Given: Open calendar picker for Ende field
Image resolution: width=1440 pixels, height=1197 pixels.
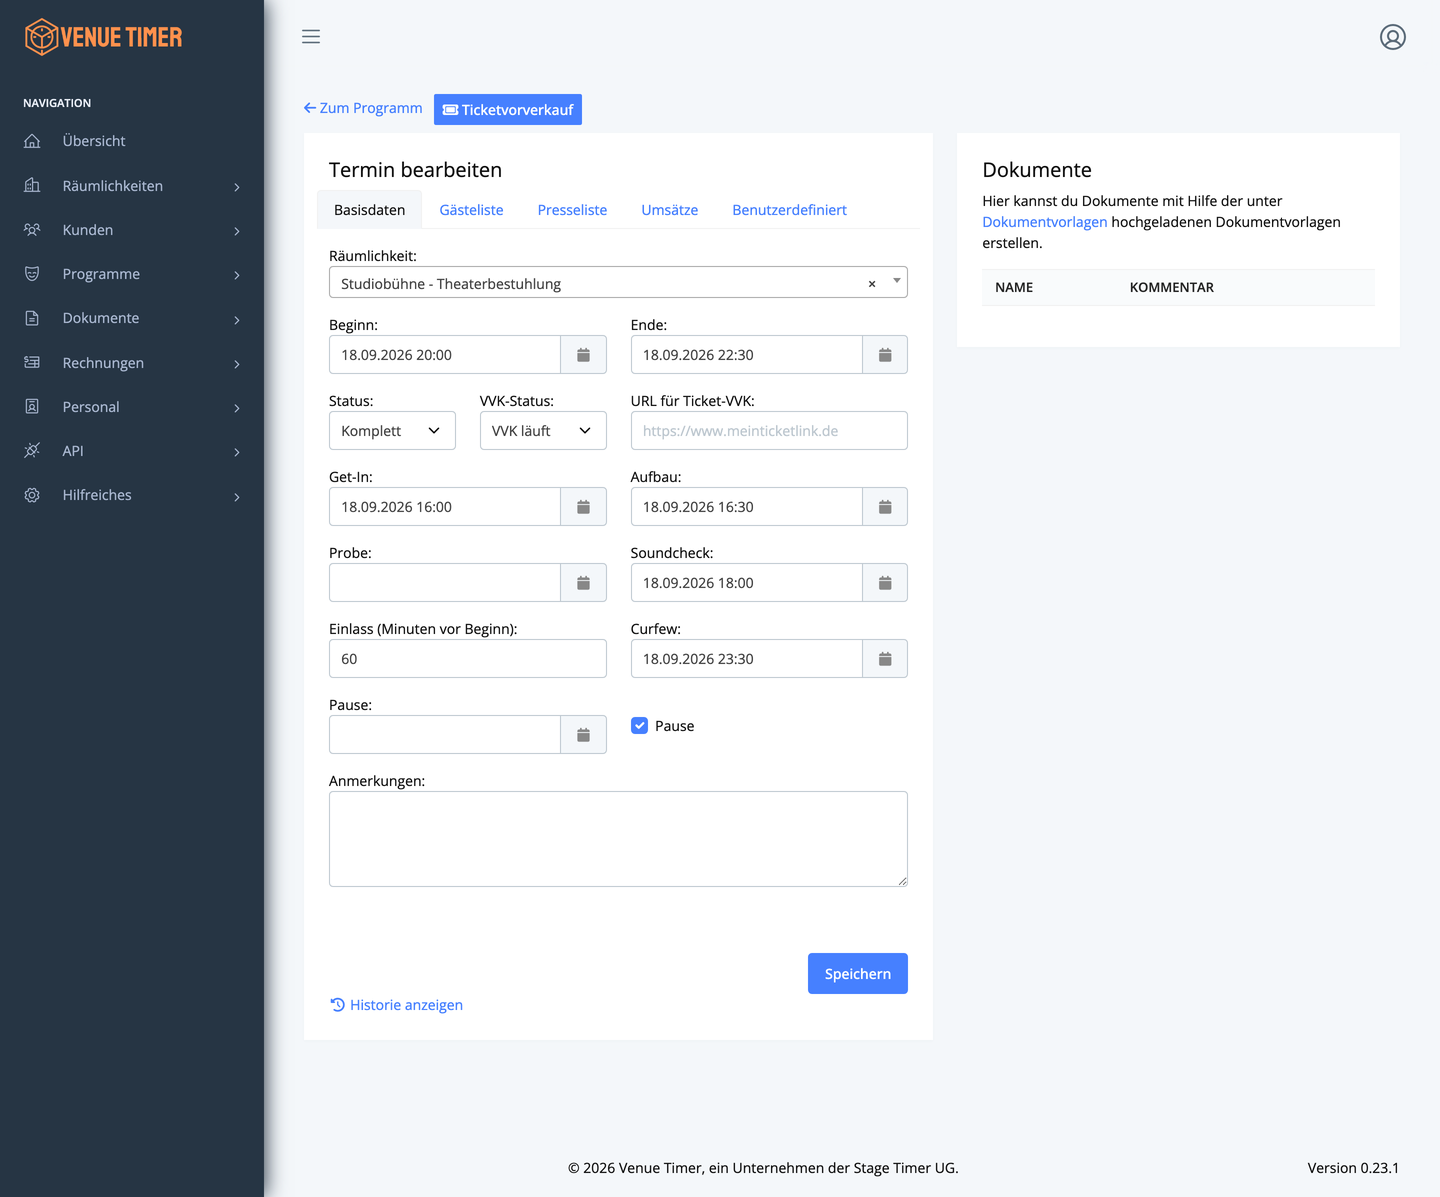Looking at the screenshot, I should pos(885,355).
